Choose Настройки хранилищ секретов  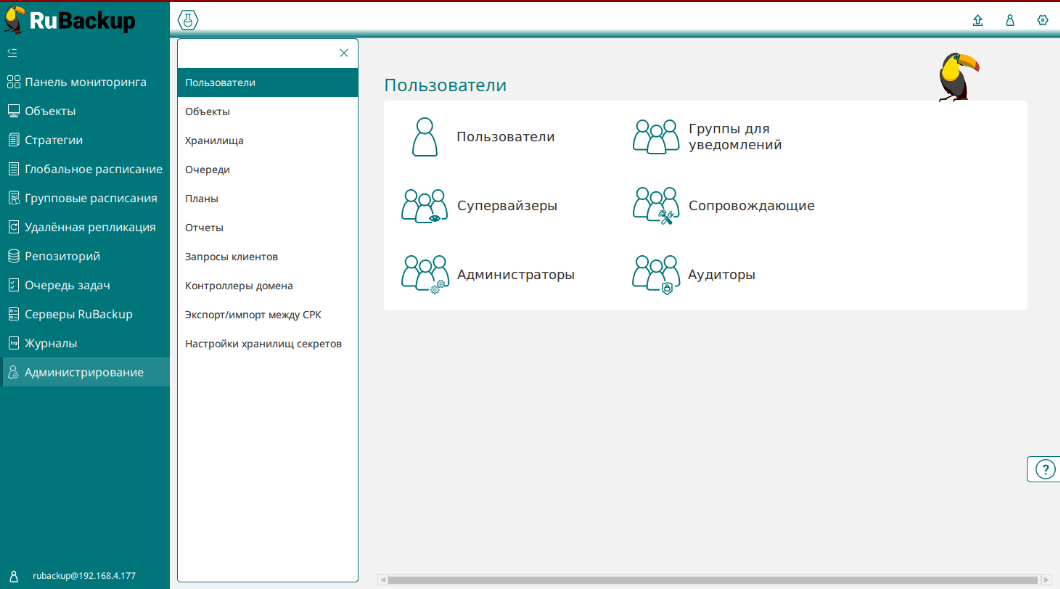coord(263,344)
